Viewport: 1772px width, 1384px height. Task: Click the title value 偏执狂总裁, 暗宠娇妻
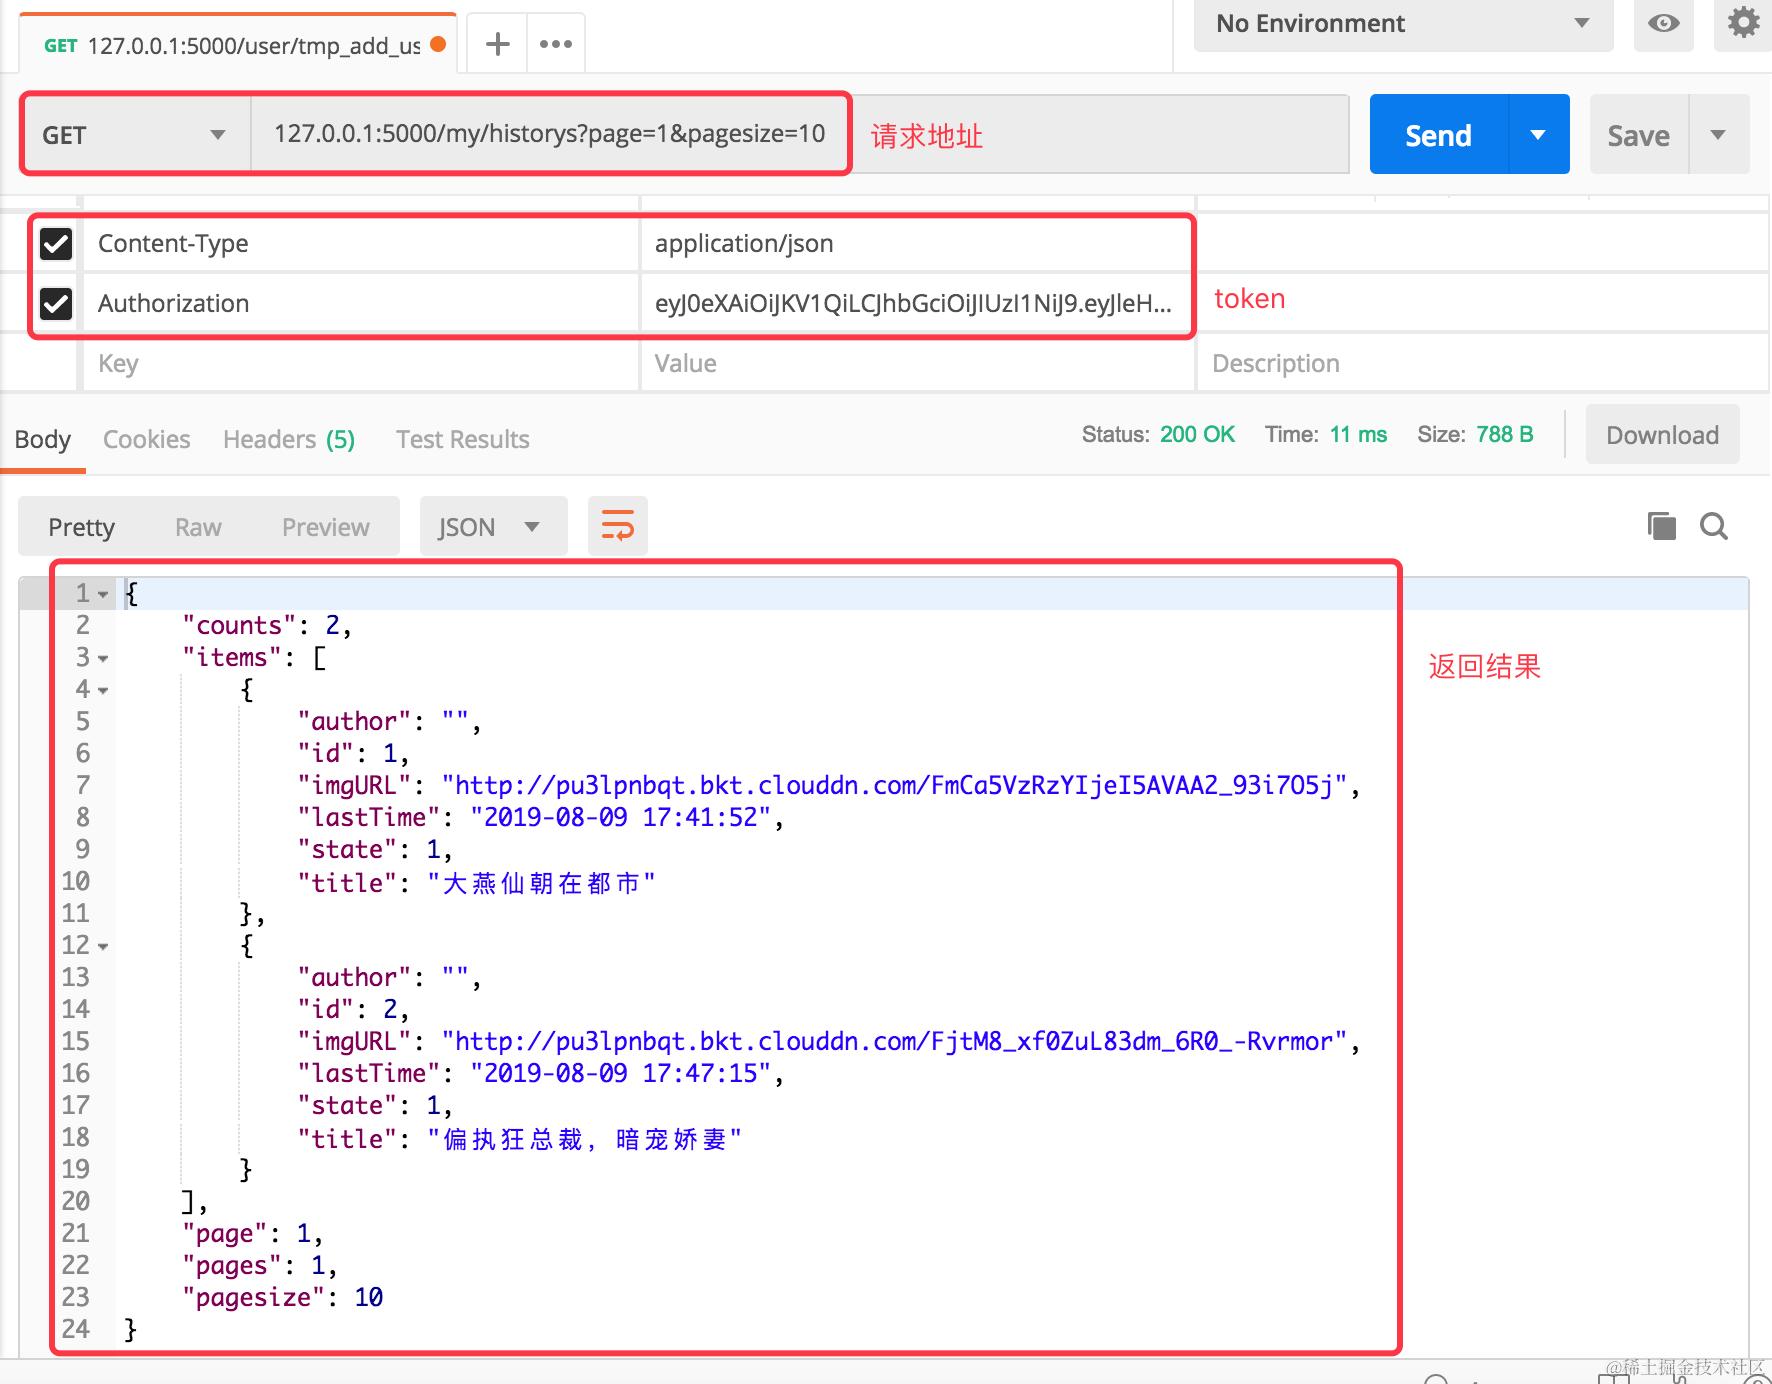585,1139
